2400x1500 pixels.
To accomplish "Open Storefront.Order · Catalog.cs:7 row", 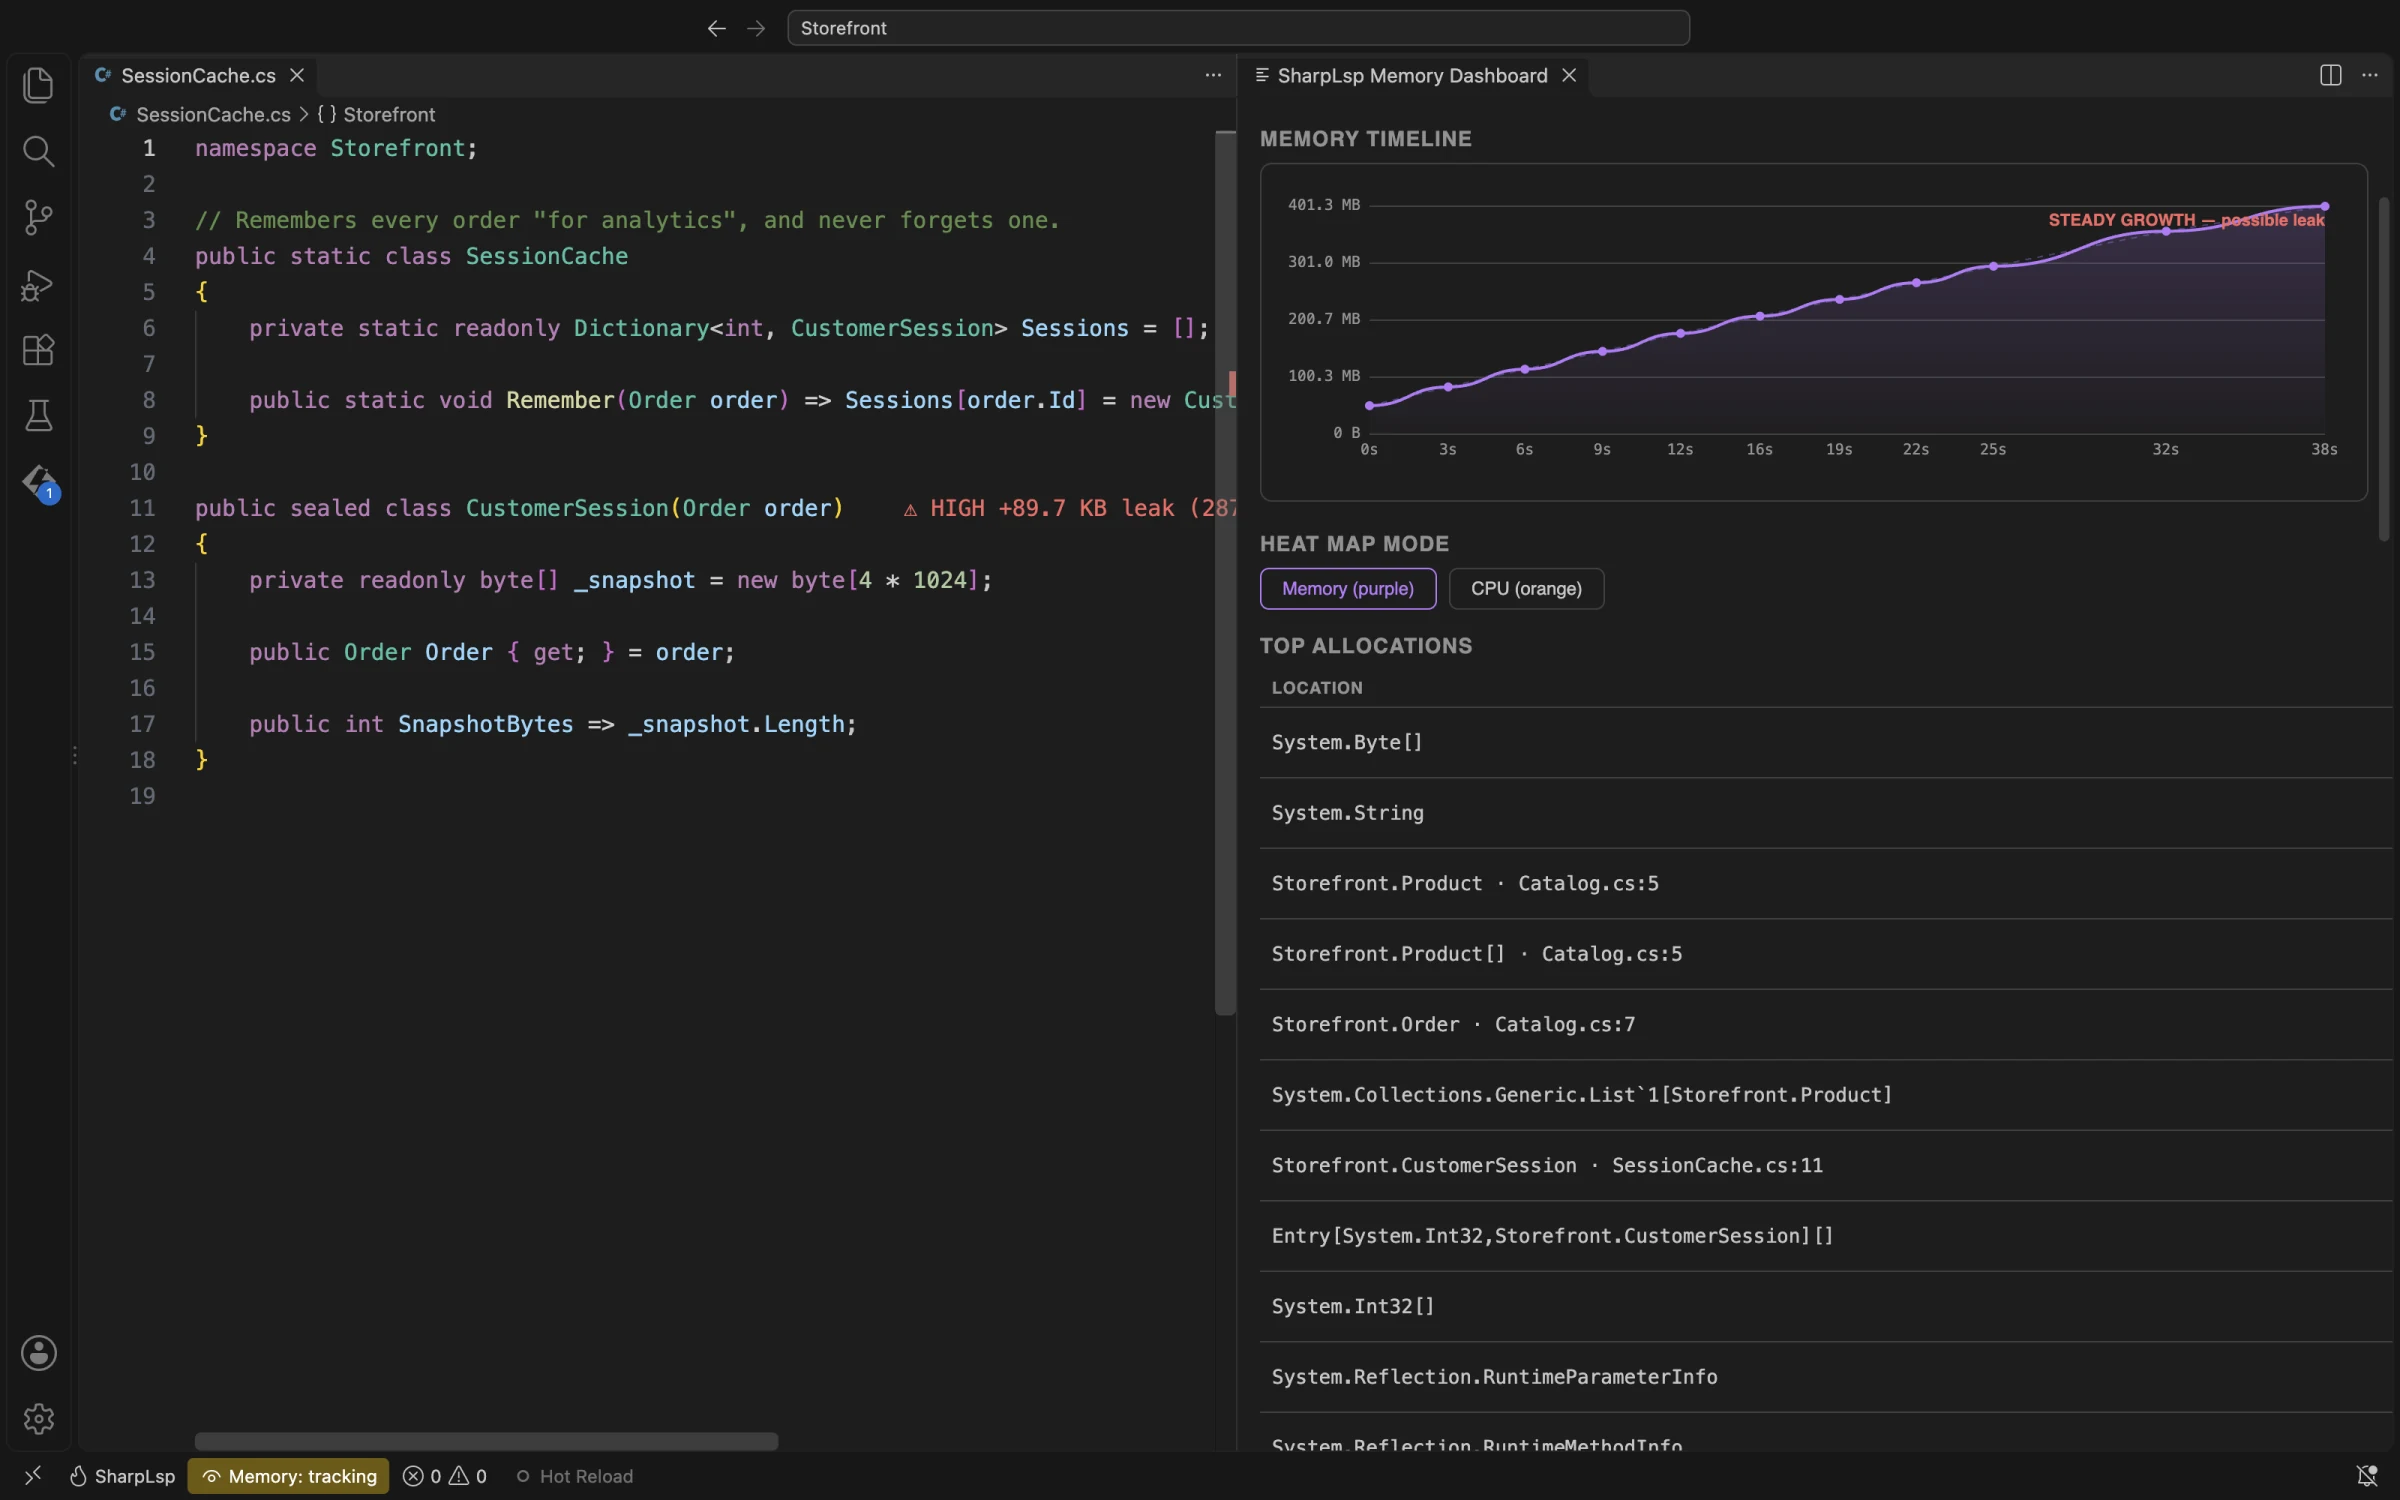I will [x=1825, y=1025].
